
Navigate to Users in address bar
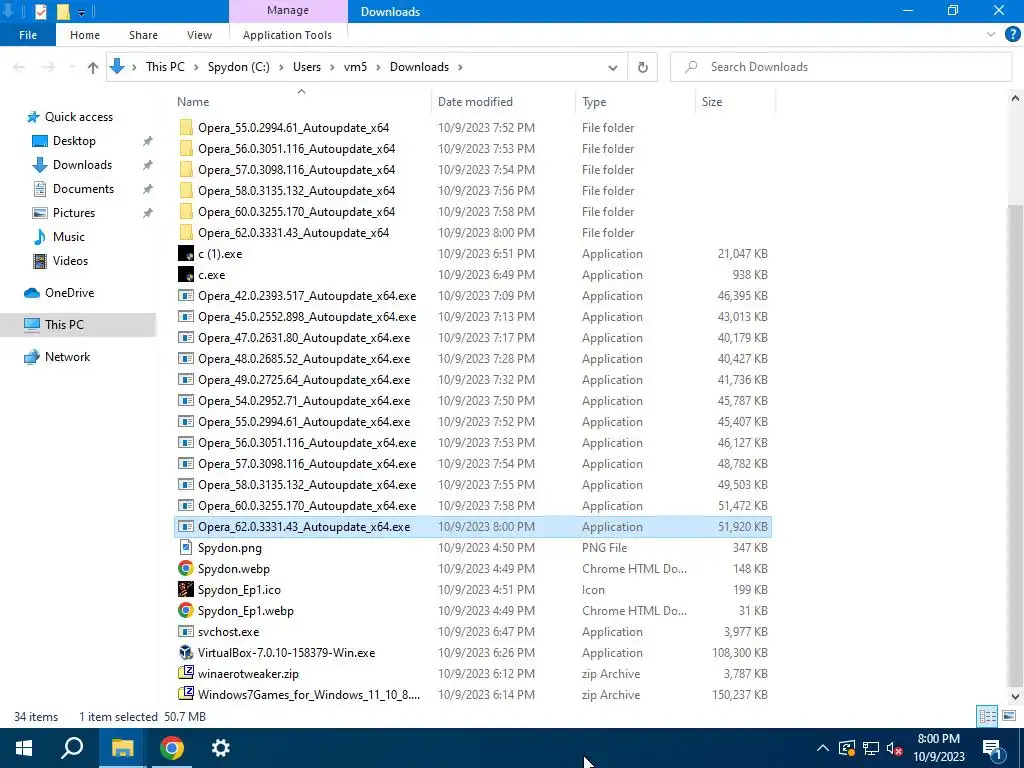307,67
